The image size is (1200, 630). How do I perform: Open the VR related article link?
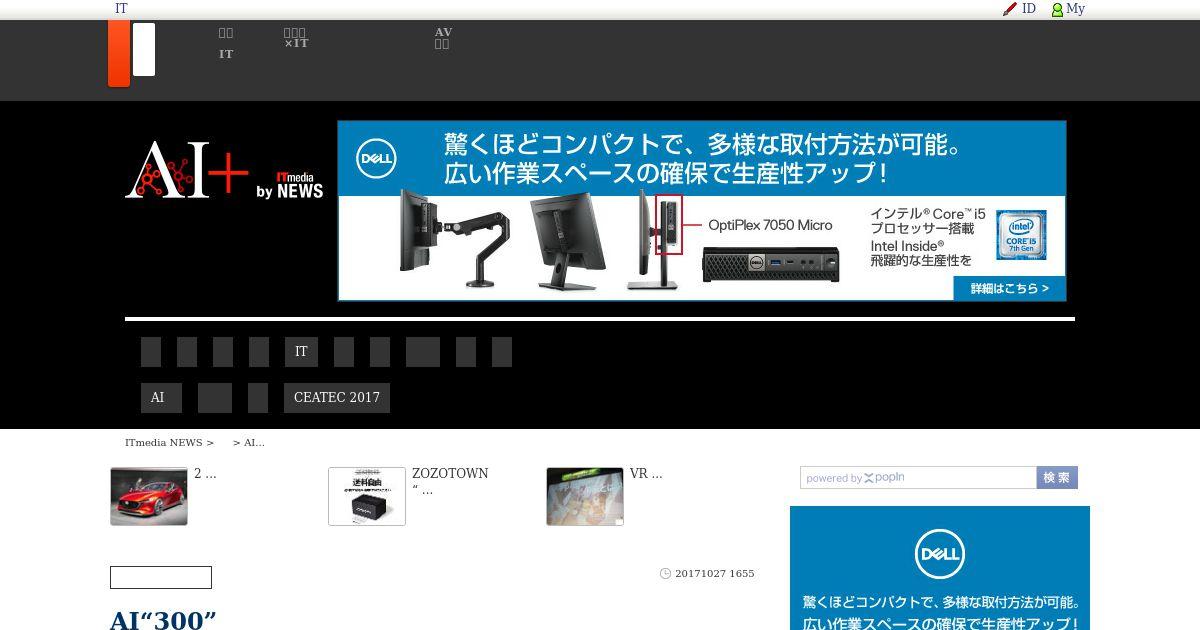click(x=646, y=474)
